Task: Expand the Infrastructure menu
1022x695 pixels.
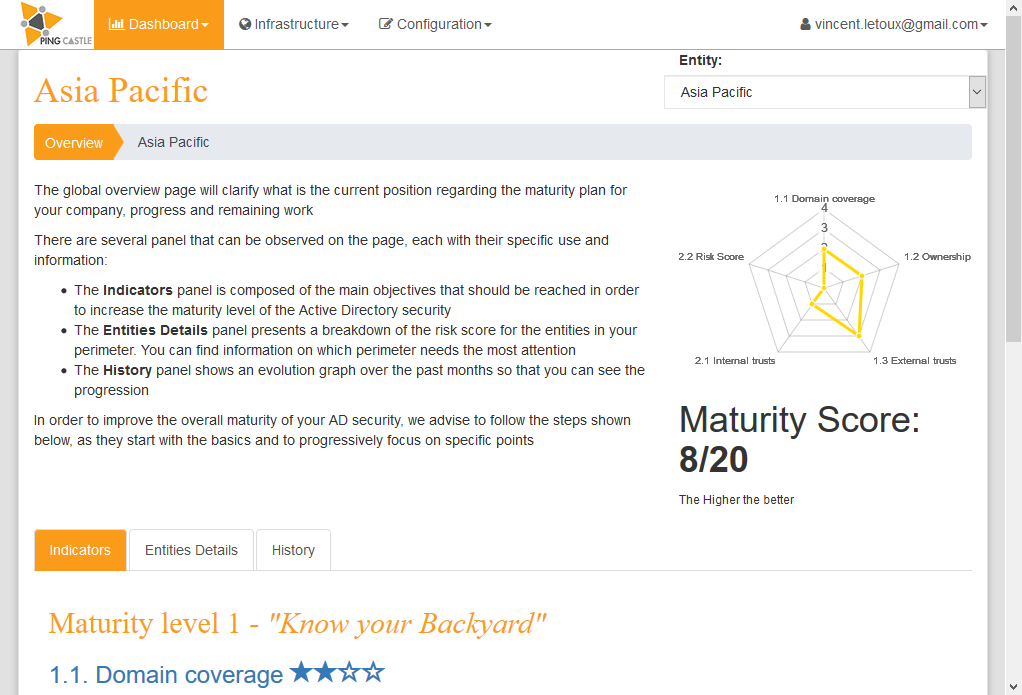Action: click(294, 24)
